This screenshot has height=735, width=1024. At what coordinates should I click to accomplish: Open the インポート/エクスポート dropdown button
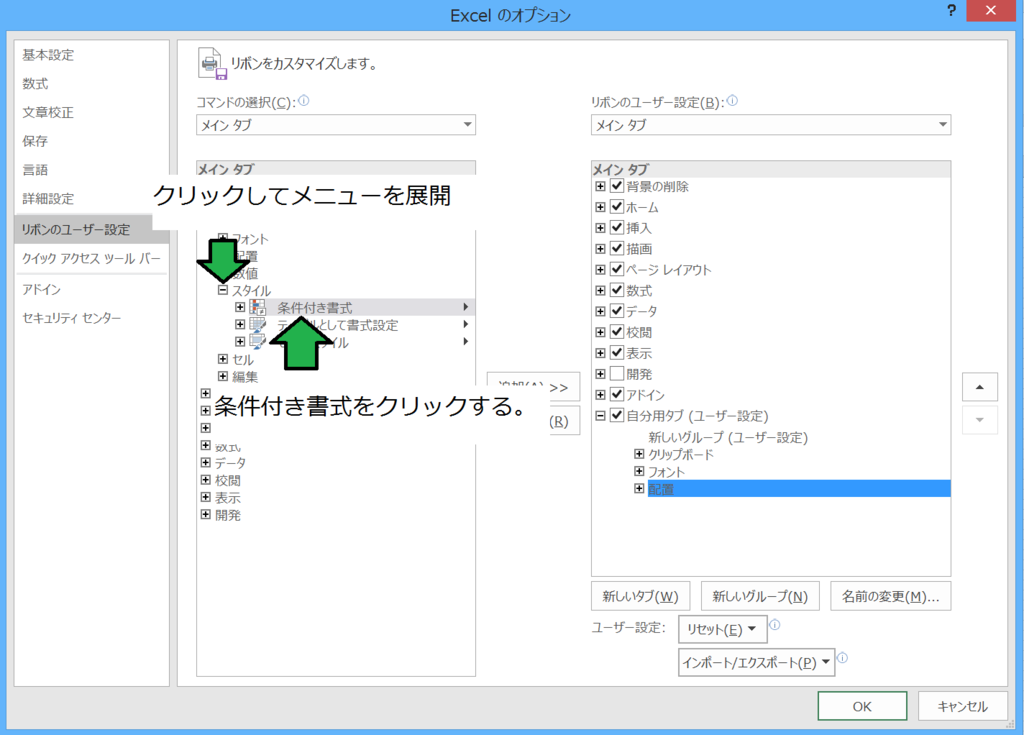756,662
